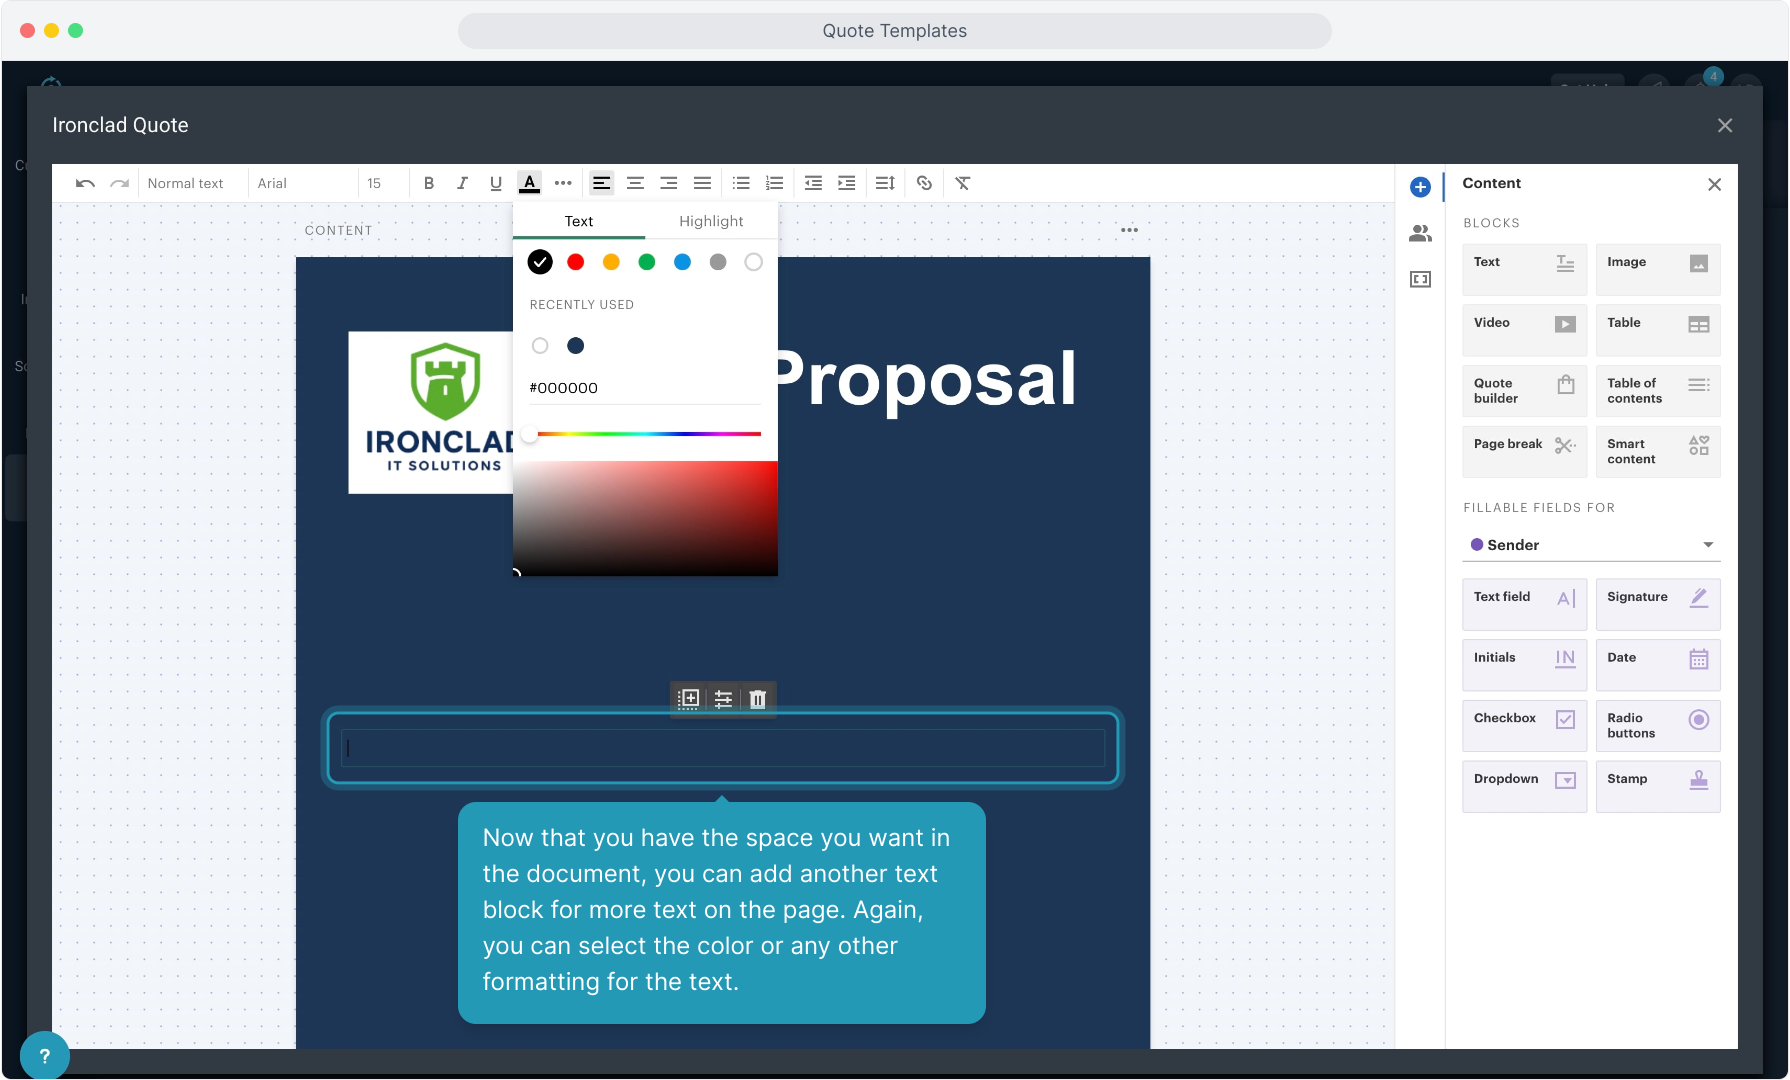Insert a link using the link icon

coord(924,183)
